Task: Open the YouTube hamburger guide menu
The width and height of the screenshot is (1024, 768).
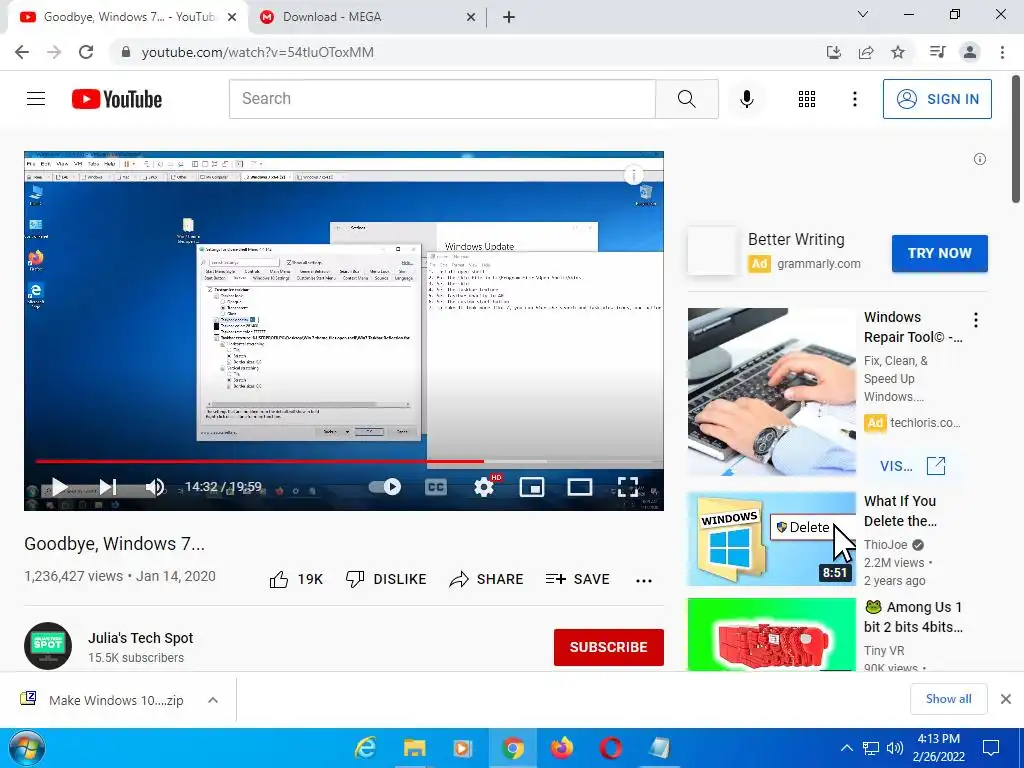Action: click(36, 99)
